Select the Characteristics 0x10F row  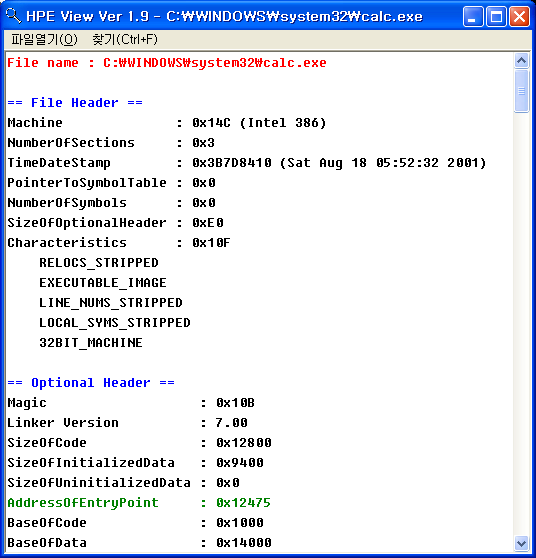click(119, 242)
